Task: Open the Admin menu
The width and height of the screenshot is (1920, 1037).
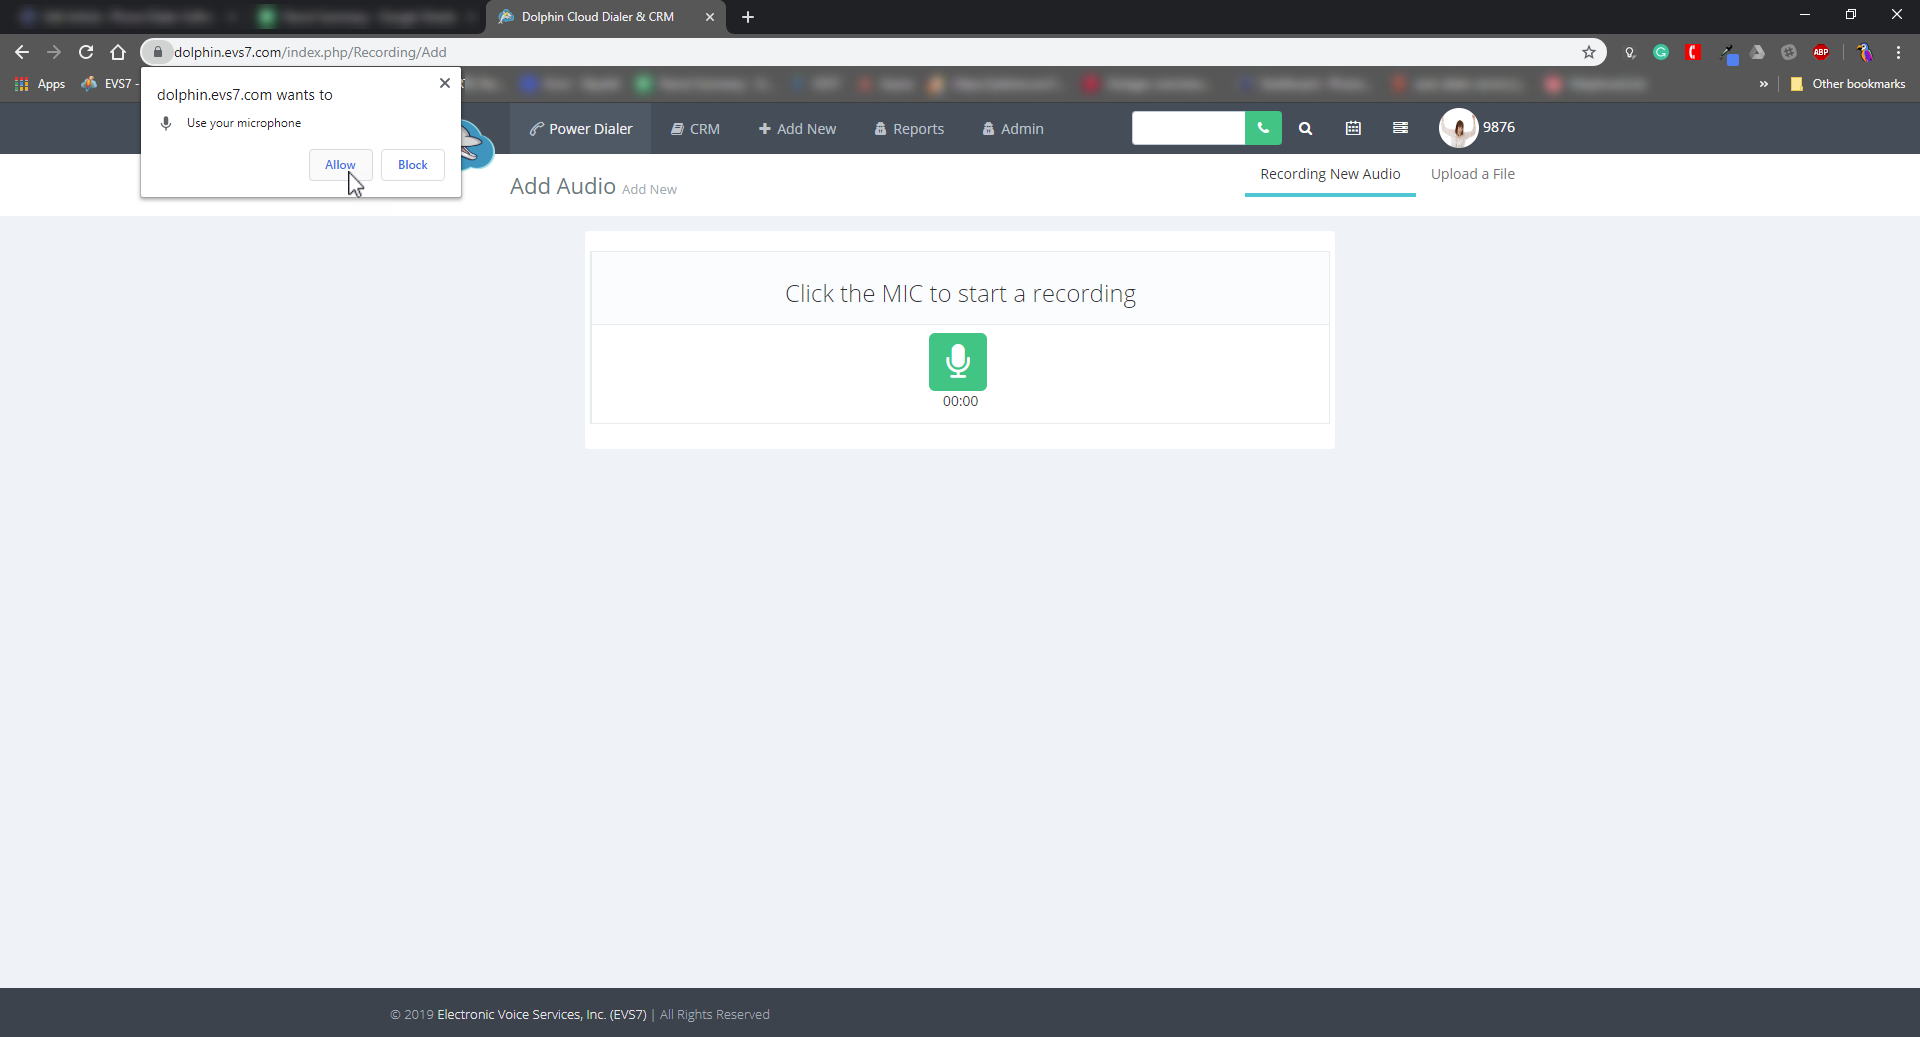Action: (x=1013, y=129)
